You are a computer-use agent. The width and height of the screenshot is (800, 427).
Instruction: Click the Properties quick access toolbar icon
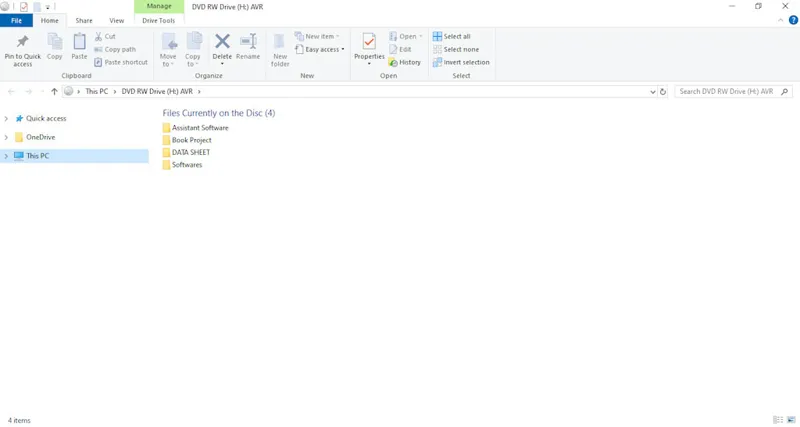[x=23, y=7]
